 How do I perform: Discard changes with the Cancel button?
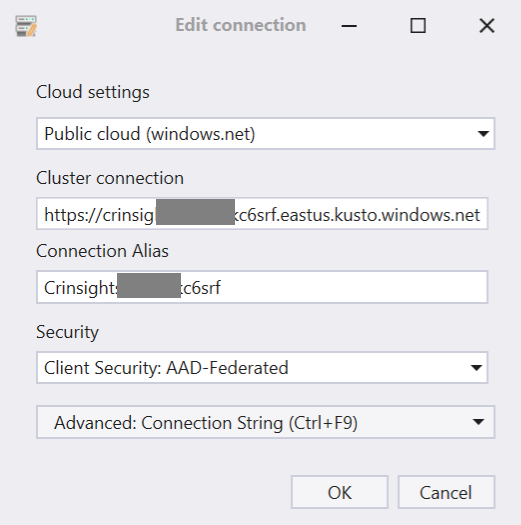(446, 492)
